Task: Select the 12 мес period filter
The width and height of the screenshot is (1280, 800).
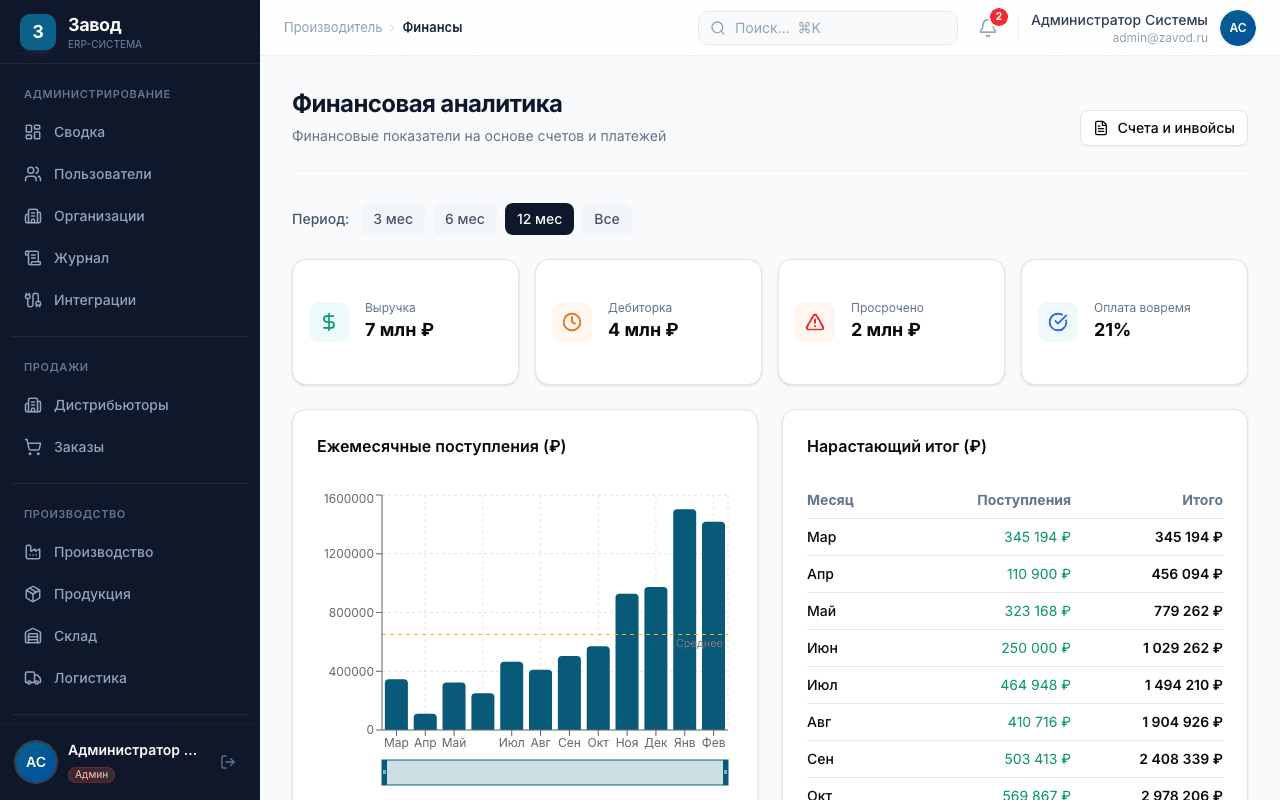Action: 539,219
